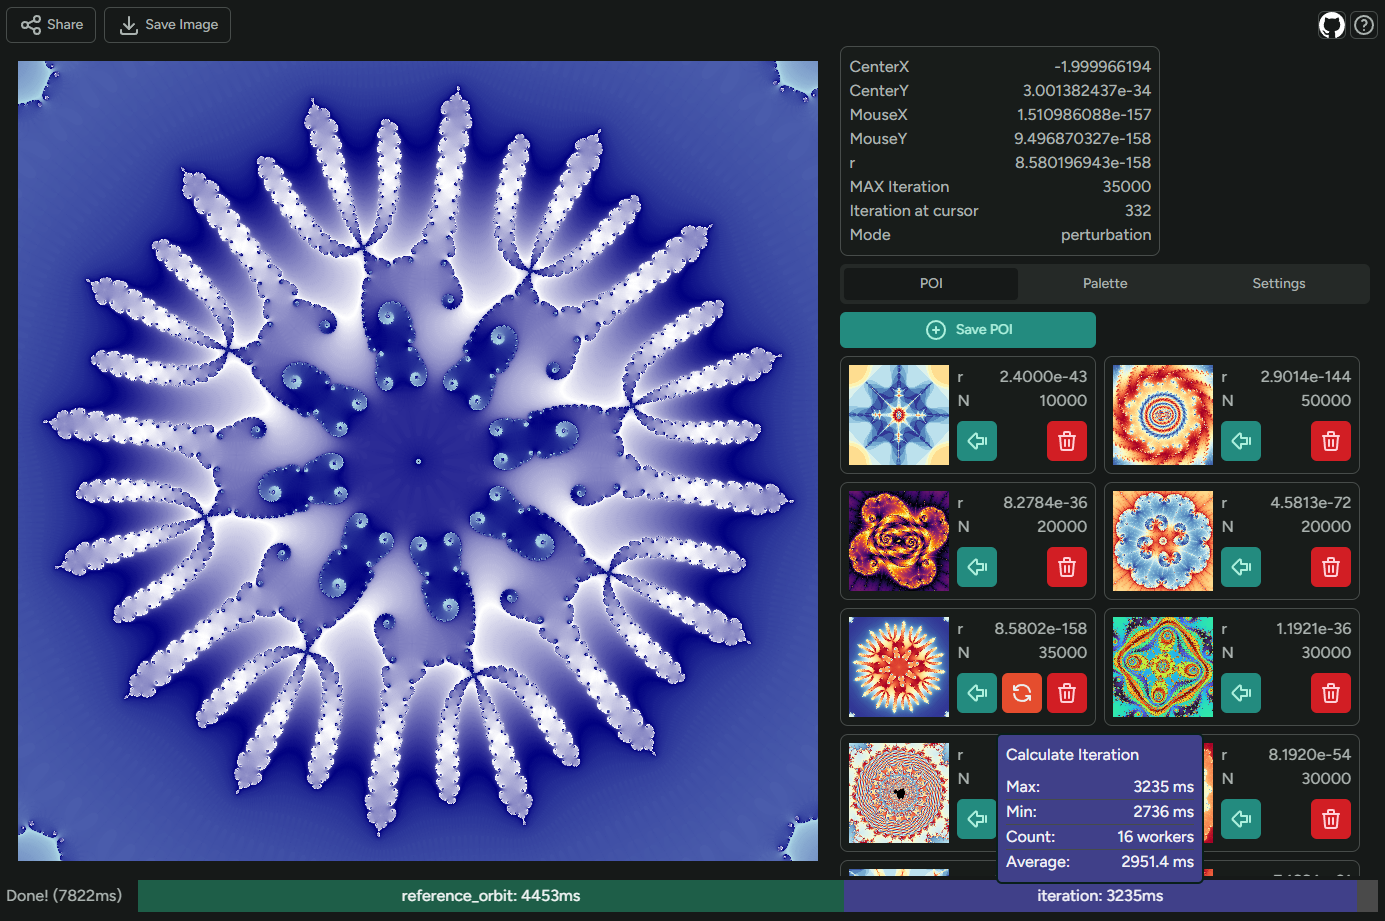Delete the POI with r 2.4000e-43
1385x921 pixels.
(1067, 441)
